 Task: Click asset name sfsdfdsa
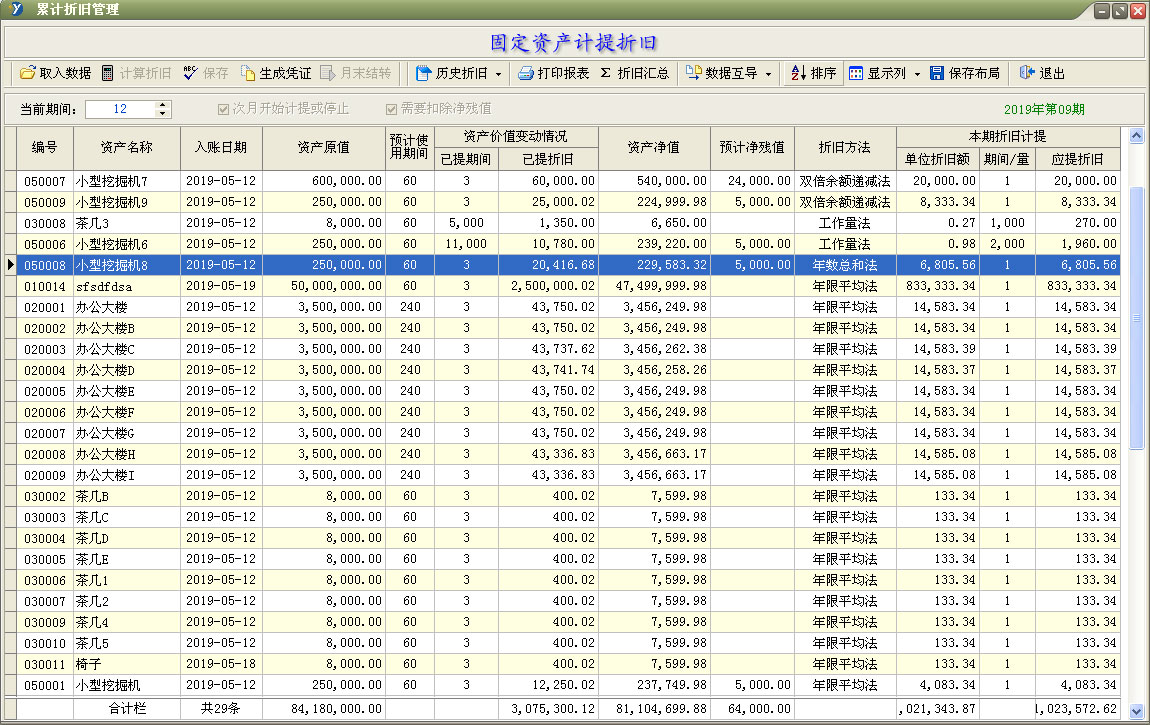(104, 286)
